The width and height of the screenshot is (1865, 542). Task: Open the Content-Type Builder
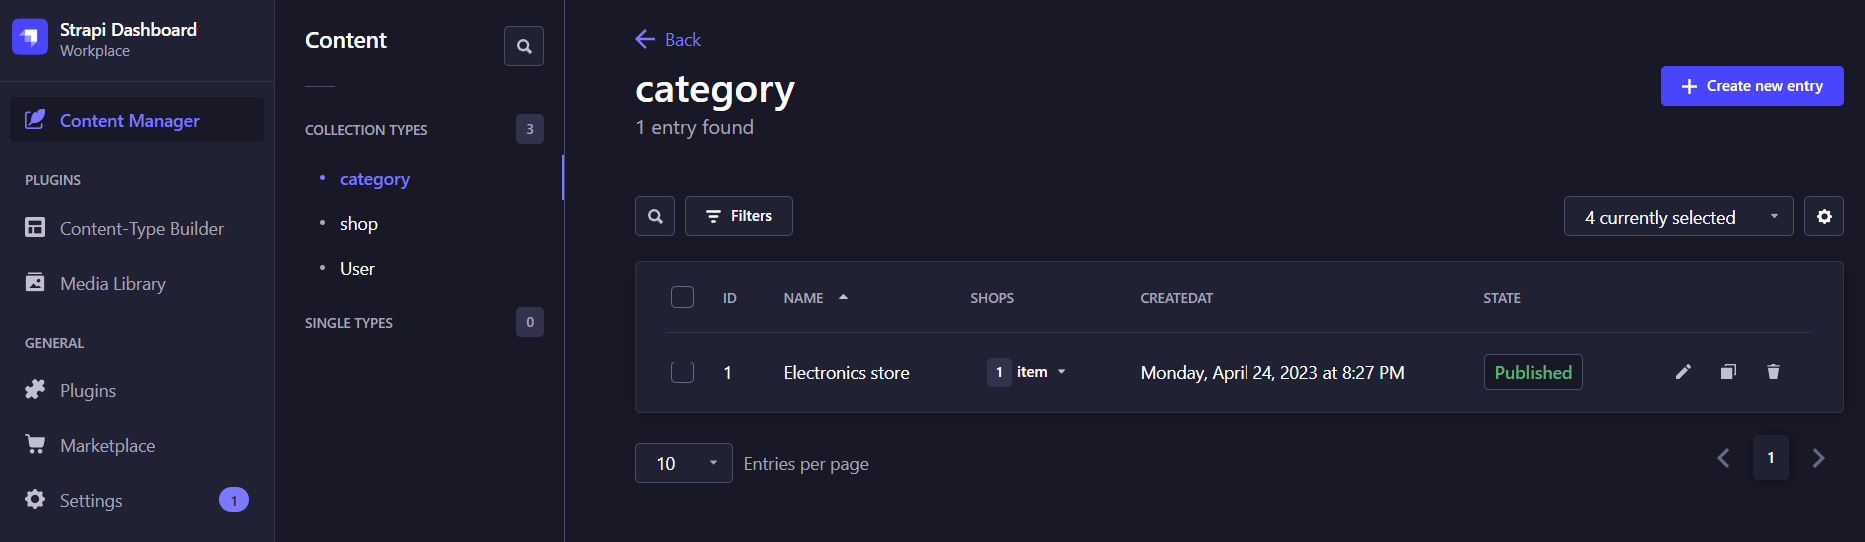pos(141,229)
